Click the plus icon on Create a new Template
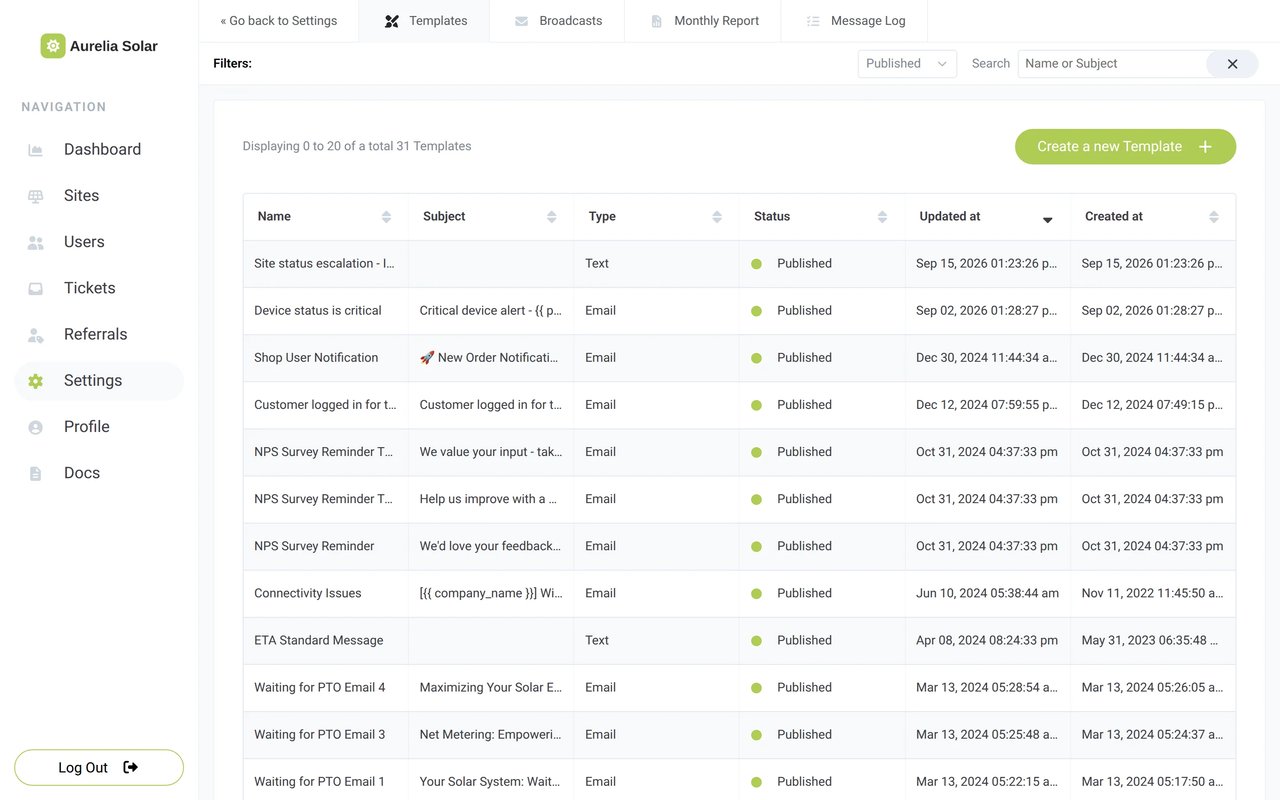 pyautogui.click(x=1205, y=147)
